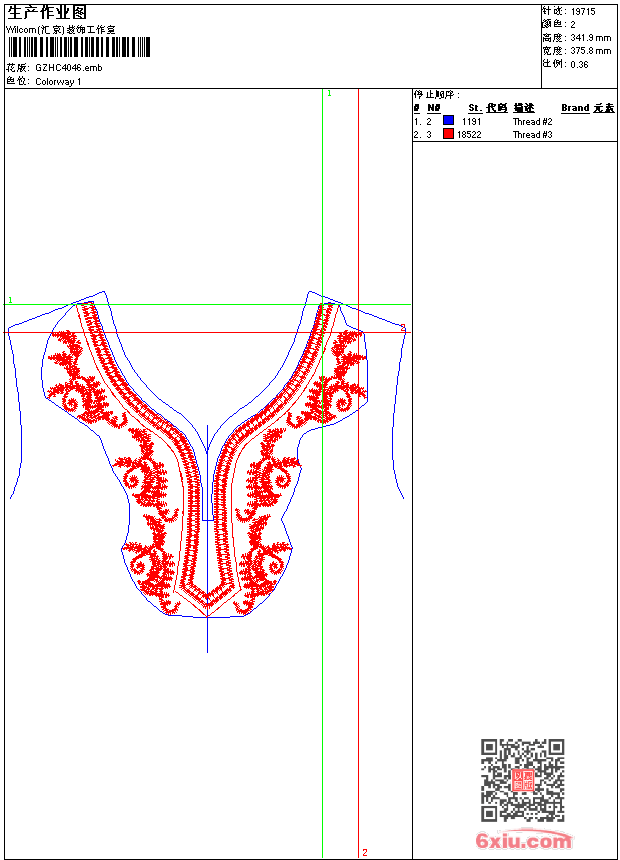Click the red Thread #3 color swatch
The height and width of the screenshot is (860, 620).
448,134
